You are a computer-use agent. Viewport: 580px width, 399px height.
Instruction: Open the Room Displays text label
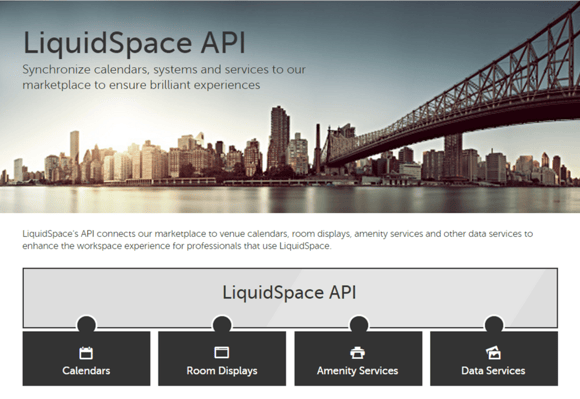[222, 371]
